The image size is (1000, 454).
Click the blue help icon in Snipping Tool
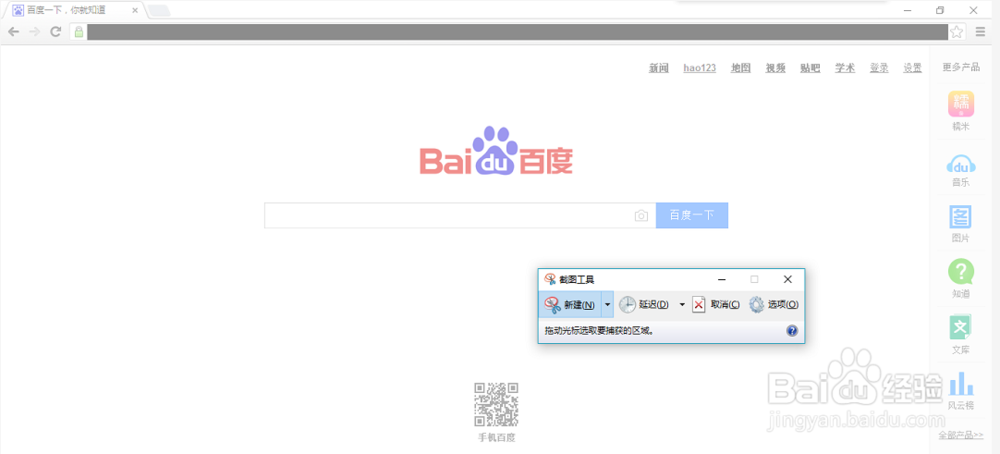point(792,331)
